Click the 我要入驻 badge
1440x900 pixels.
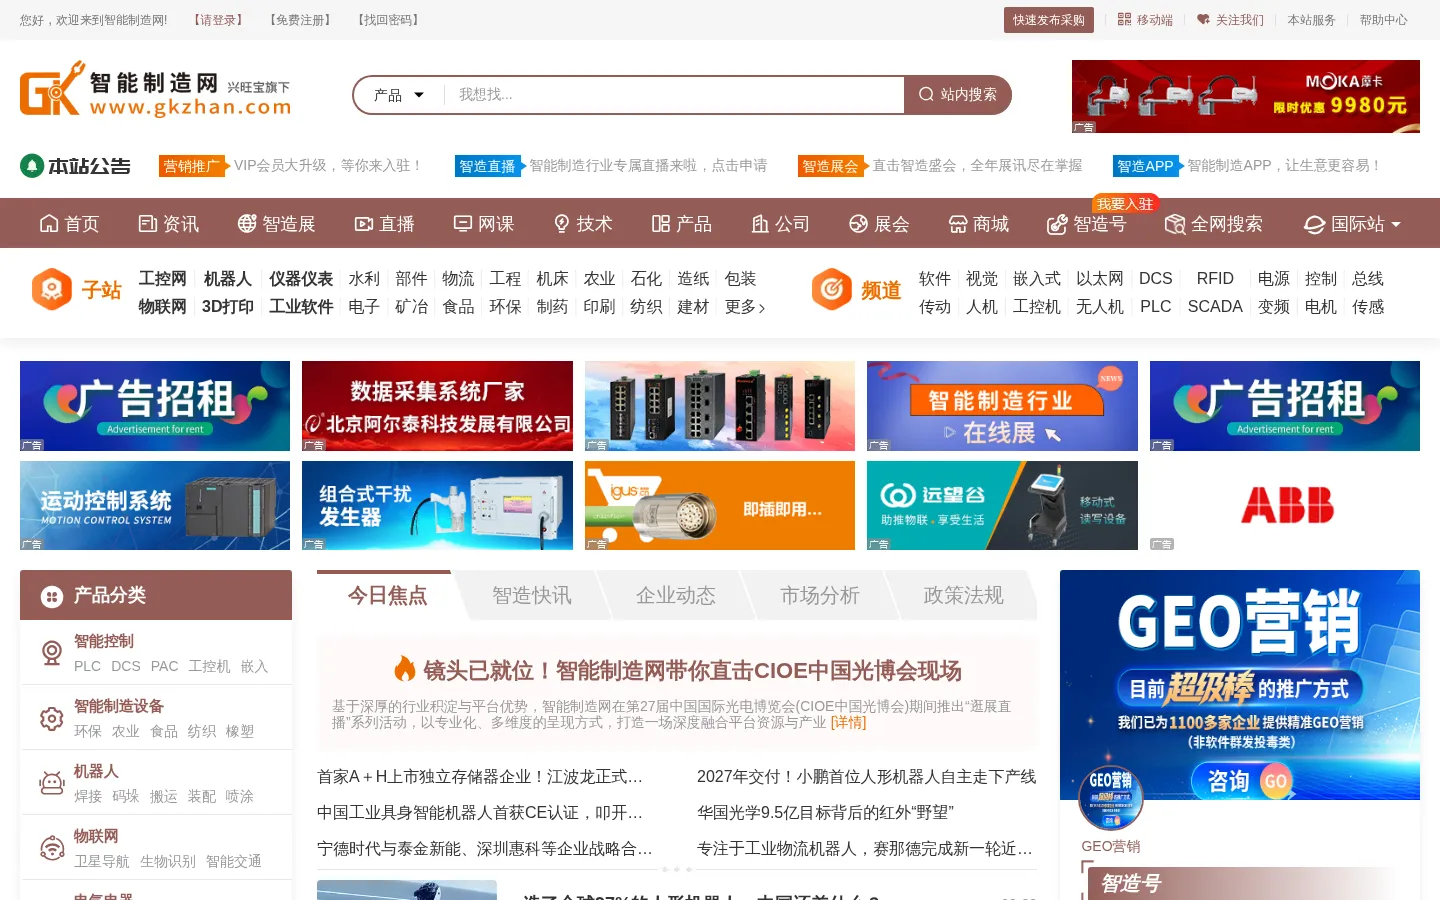point(1125,204)
